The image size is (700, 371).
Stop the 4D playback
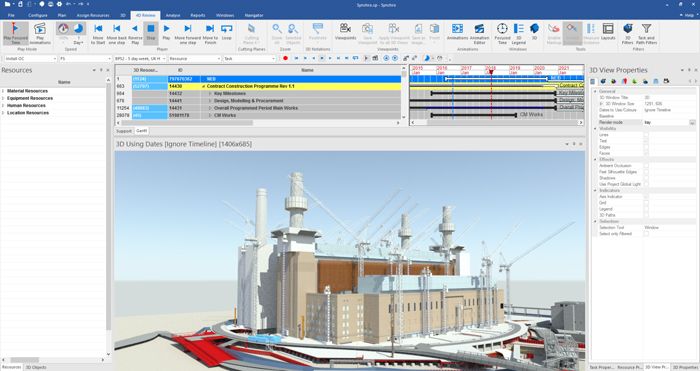(x=151, y=33)
